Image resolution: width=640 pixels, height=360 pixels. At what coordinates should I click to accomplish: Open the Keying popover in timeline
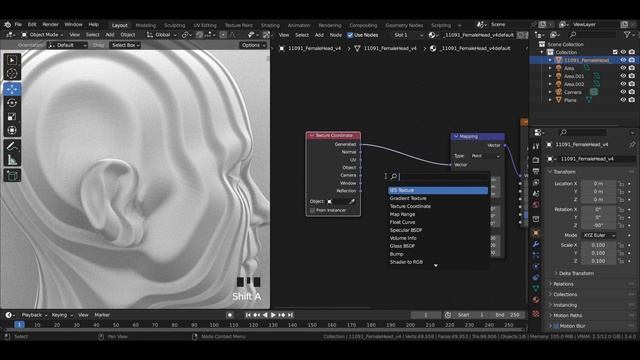pyautogui.click(x=62, y=315)
